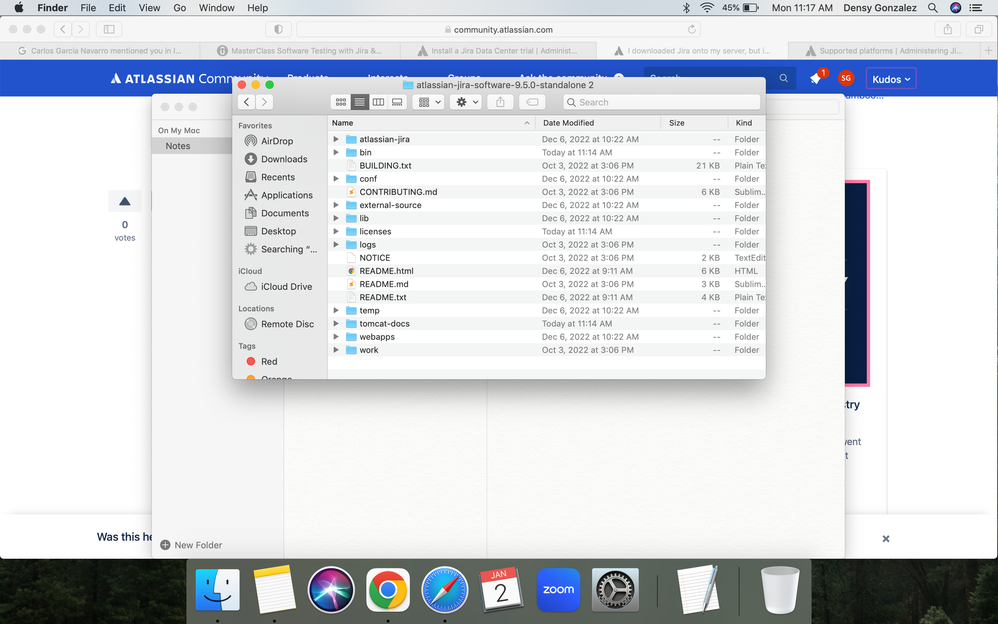Viewport: 998px width, 624px height.
Task: Open Google Chrome from the Dock
Action: click(388, 590)
